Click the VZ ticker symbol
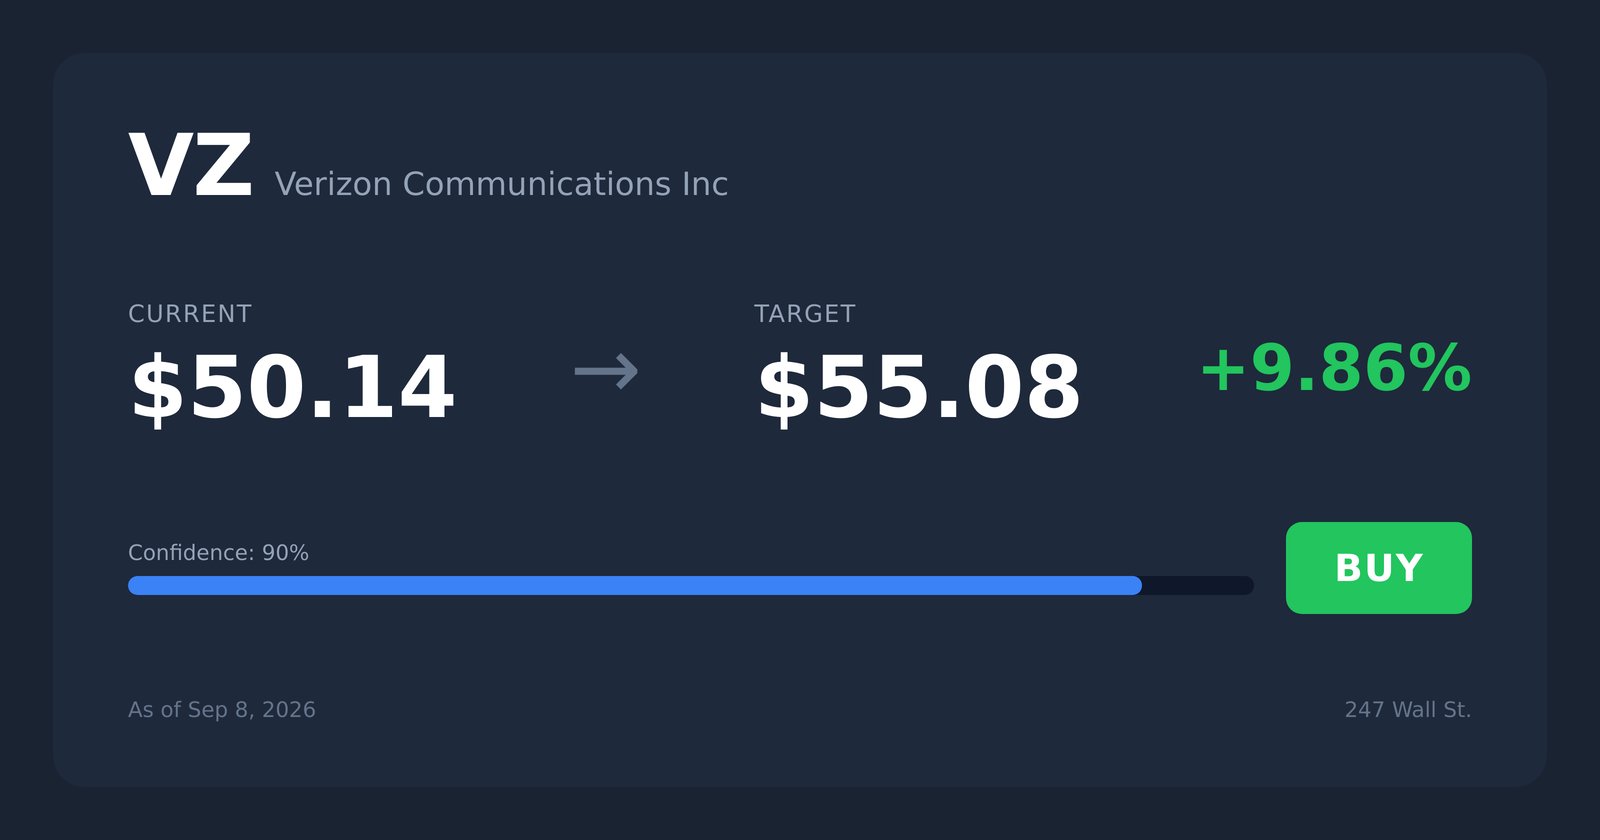The width and height of the screenshot is (1600, 840). pyautogui.click(x=190, y=167)
